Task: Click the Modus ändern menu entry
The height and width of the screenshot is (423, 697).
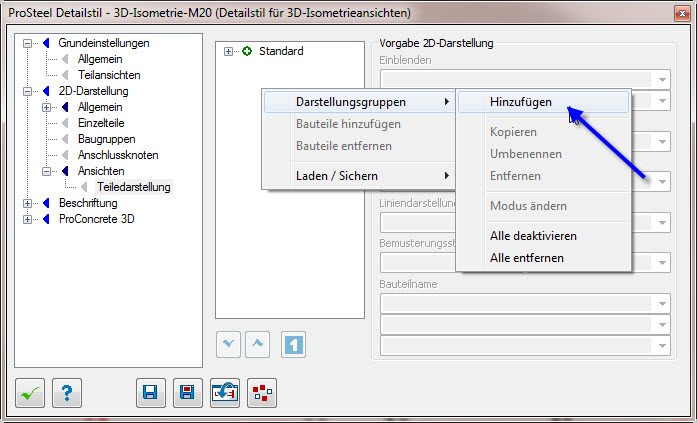Action: [543, 206]
